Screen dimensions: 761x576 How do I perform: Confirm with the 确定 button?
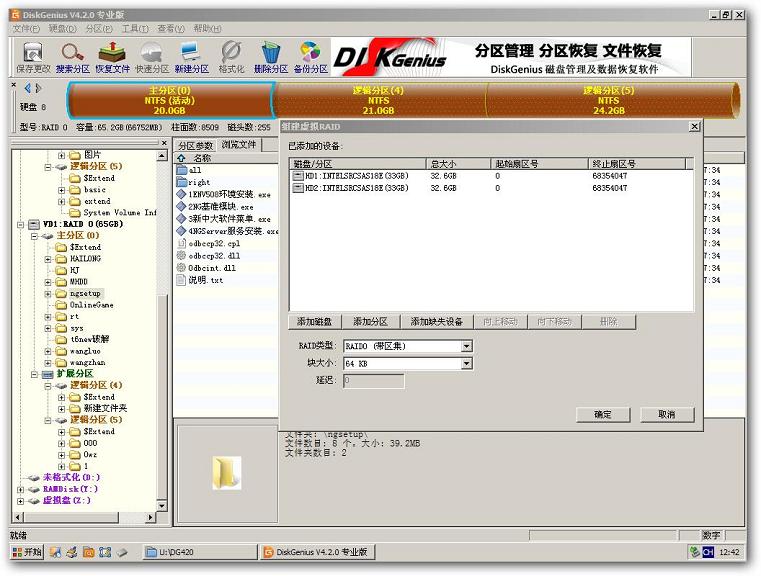coord(603,414)
